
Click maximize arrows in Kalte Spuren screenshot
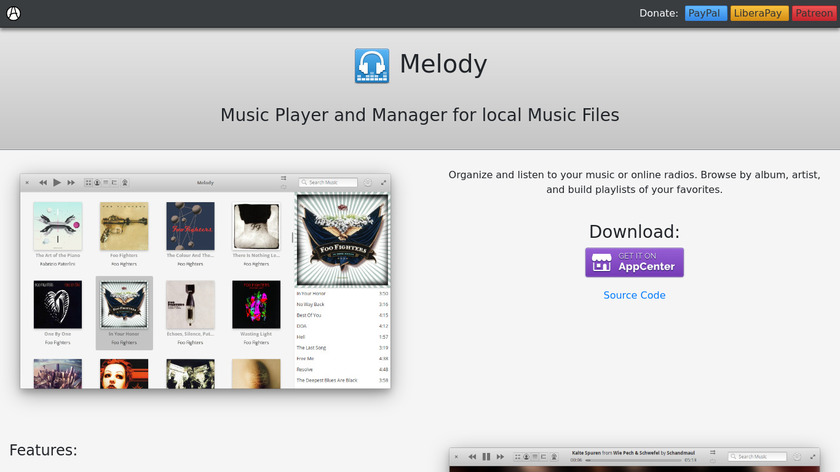point(813,457)
